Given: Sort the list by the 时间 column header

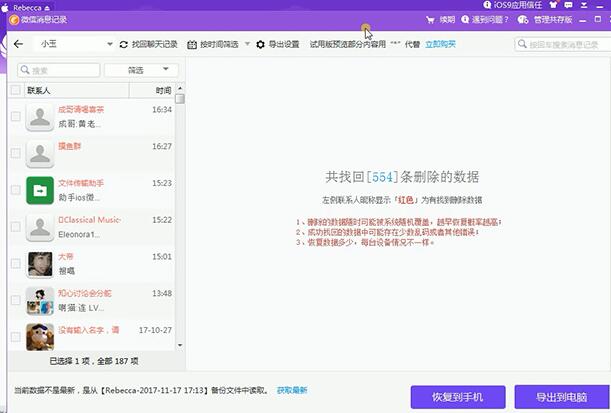Looking at the screenshot, I should [x=163, y=90].
